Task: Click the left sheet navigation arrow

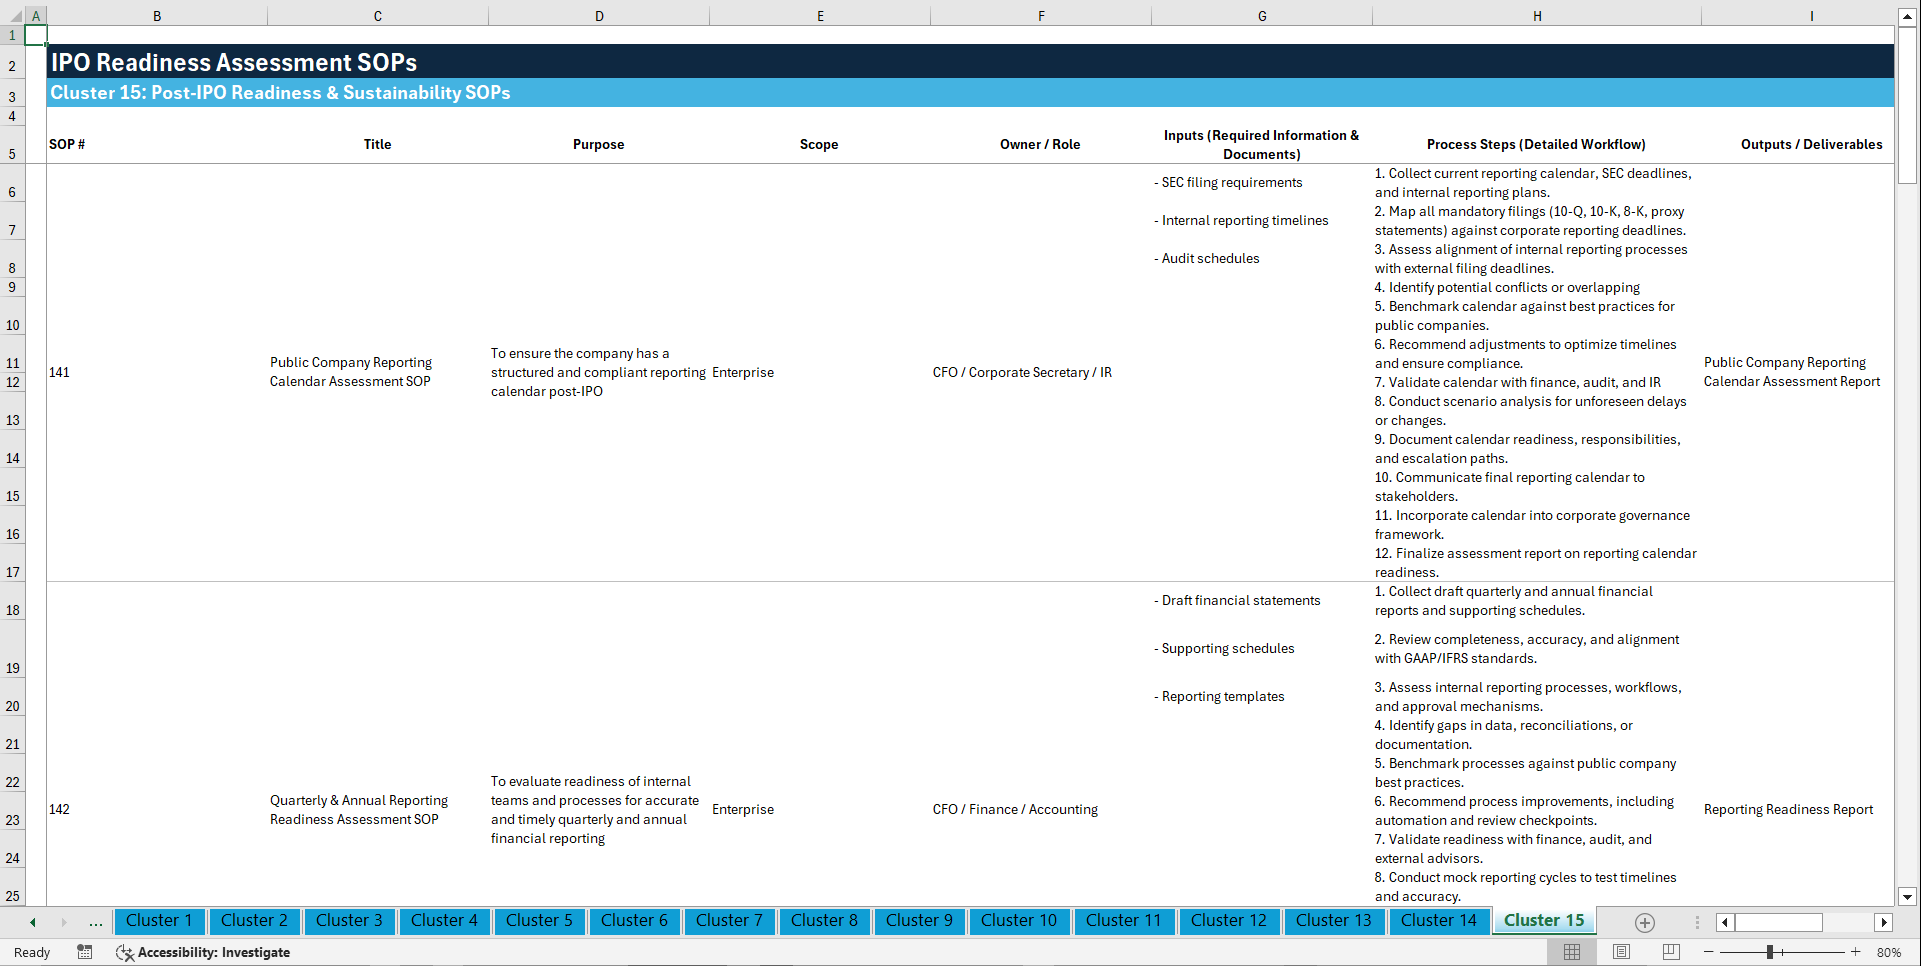Action: [x=31, y=921]
